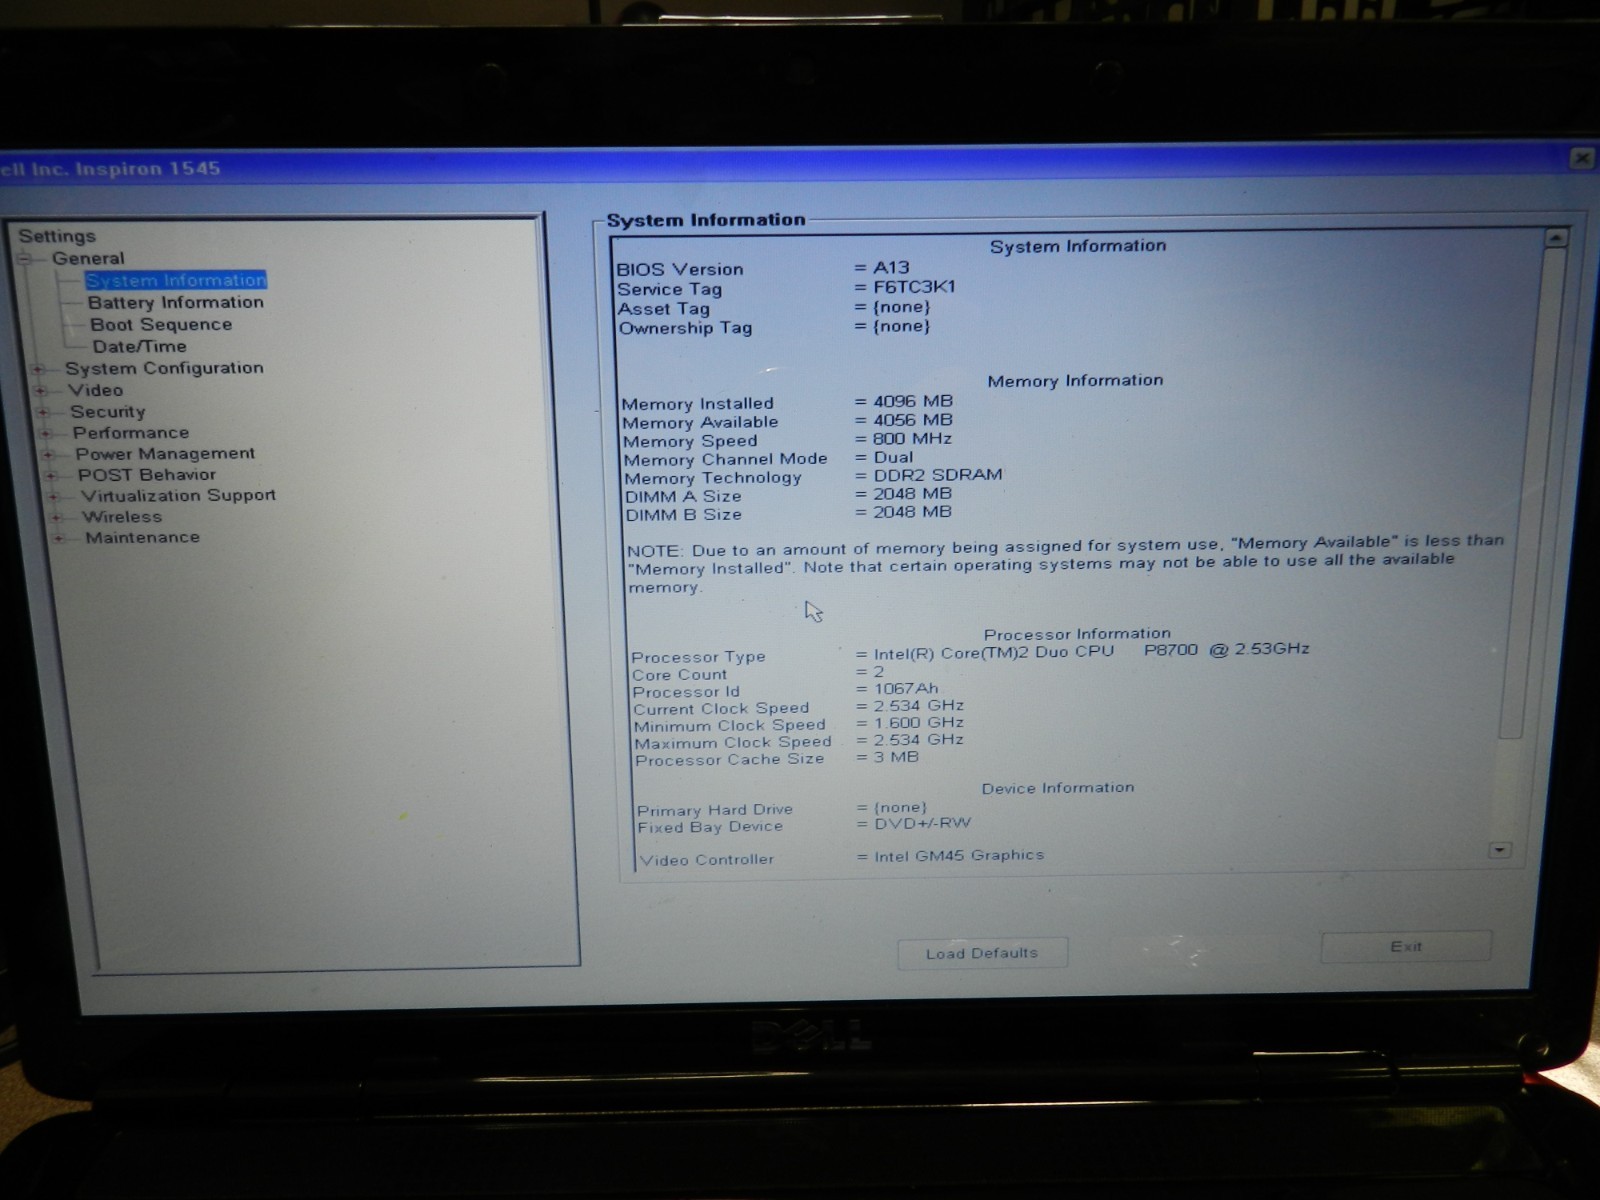
Task: Expand the System Configuration node
Action: coord(38,369)
